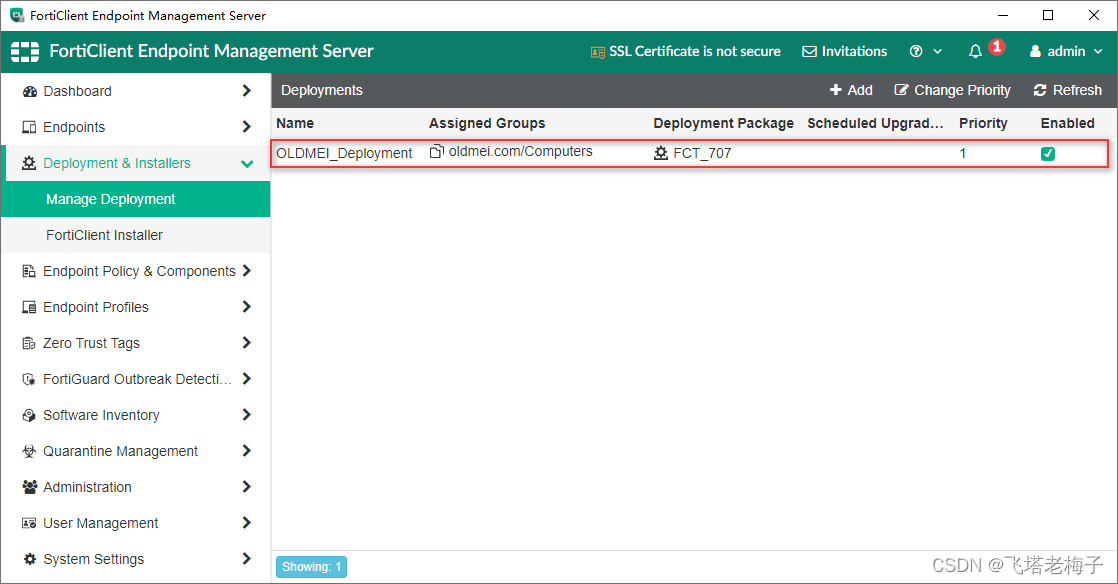The height and width of the screenshot is (584, 1118).
Task: Open Software Inventory menu label
Action: [101, 415]
